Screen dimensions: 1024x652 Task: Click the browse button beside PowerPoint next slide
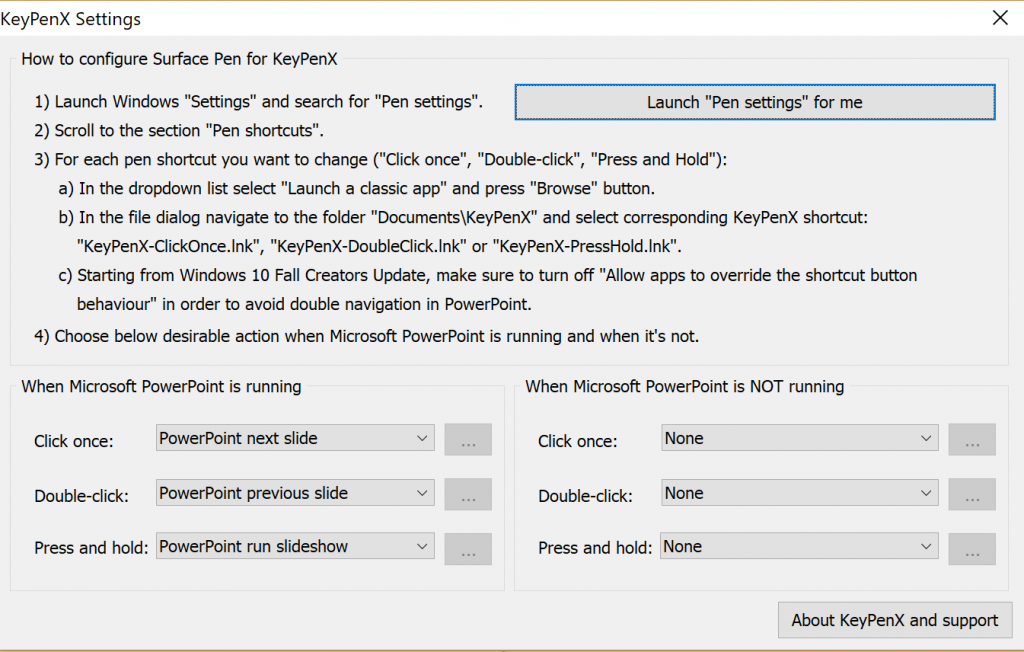point(468,440)
